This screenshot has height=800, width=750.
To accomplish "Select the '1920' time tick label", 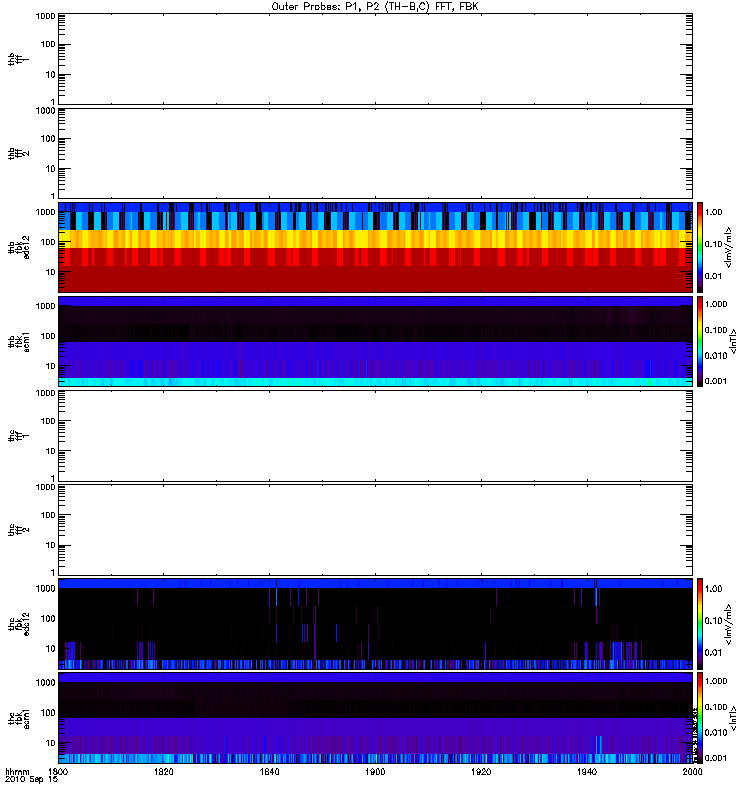I will point(481,771).
